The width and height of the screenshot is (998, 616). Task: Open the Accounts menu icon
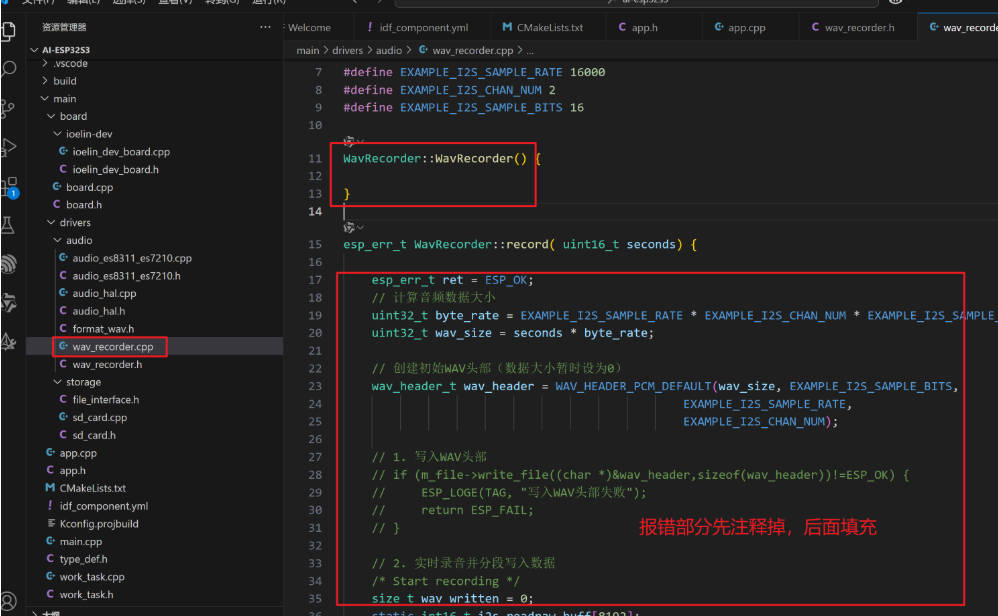coord(9,601)
